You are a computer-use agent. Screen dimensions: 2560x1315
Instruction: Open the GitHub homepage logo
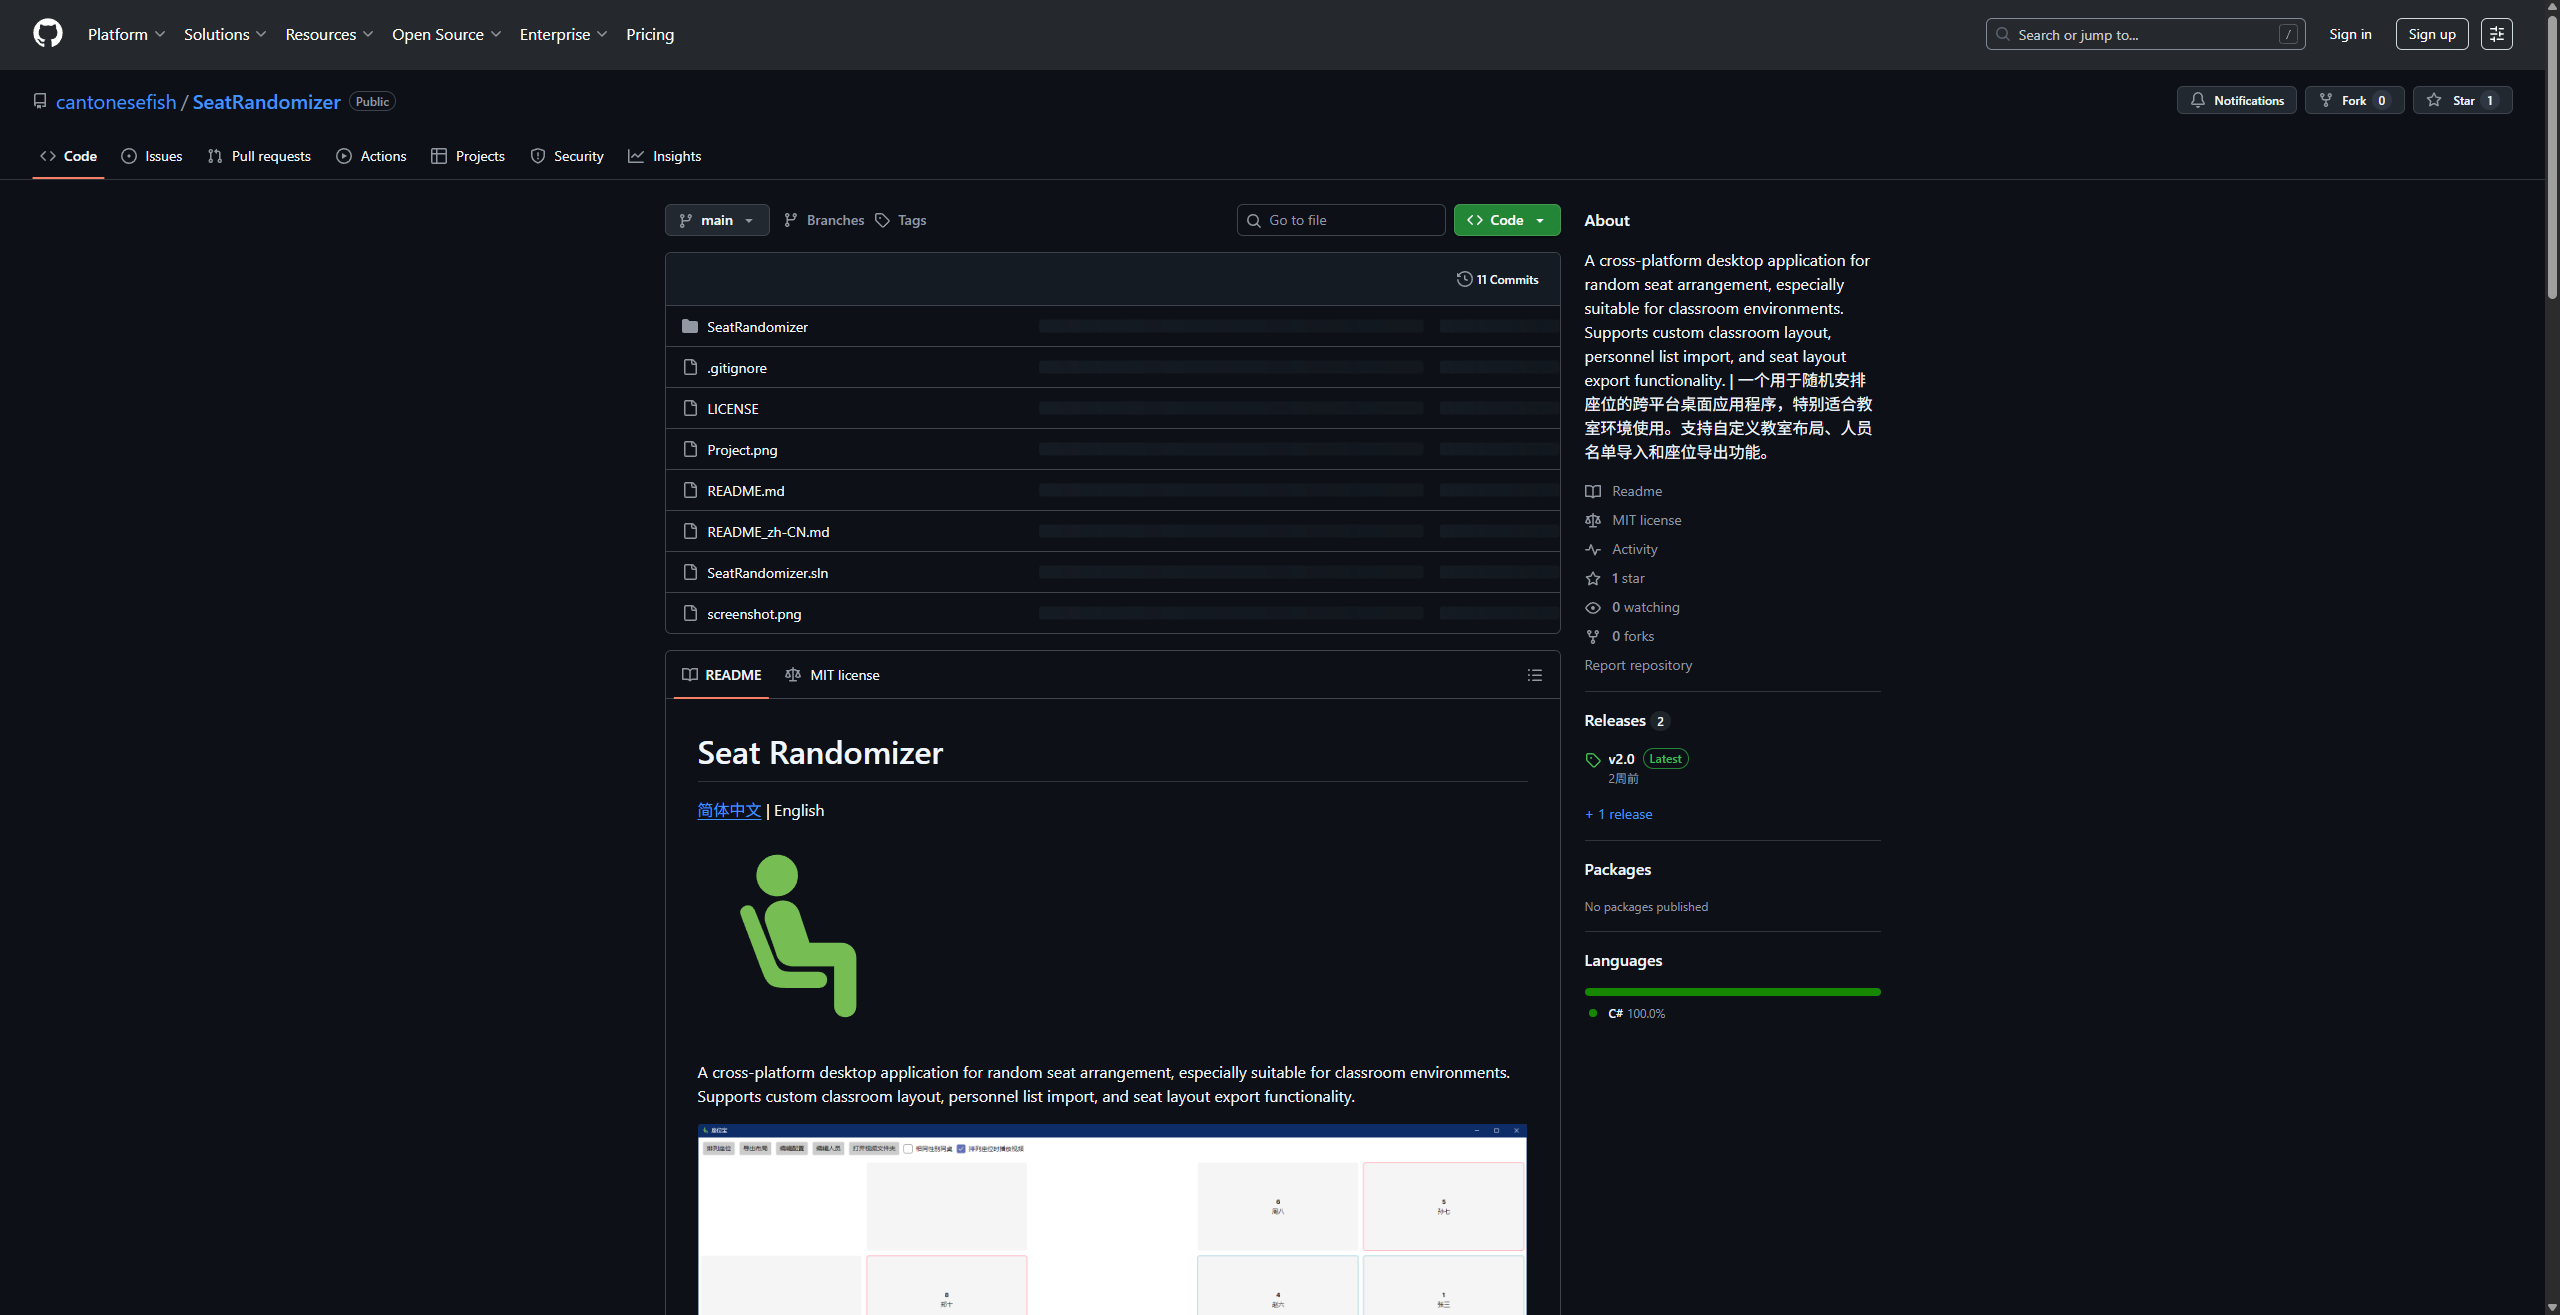click(x=48, y=34)
